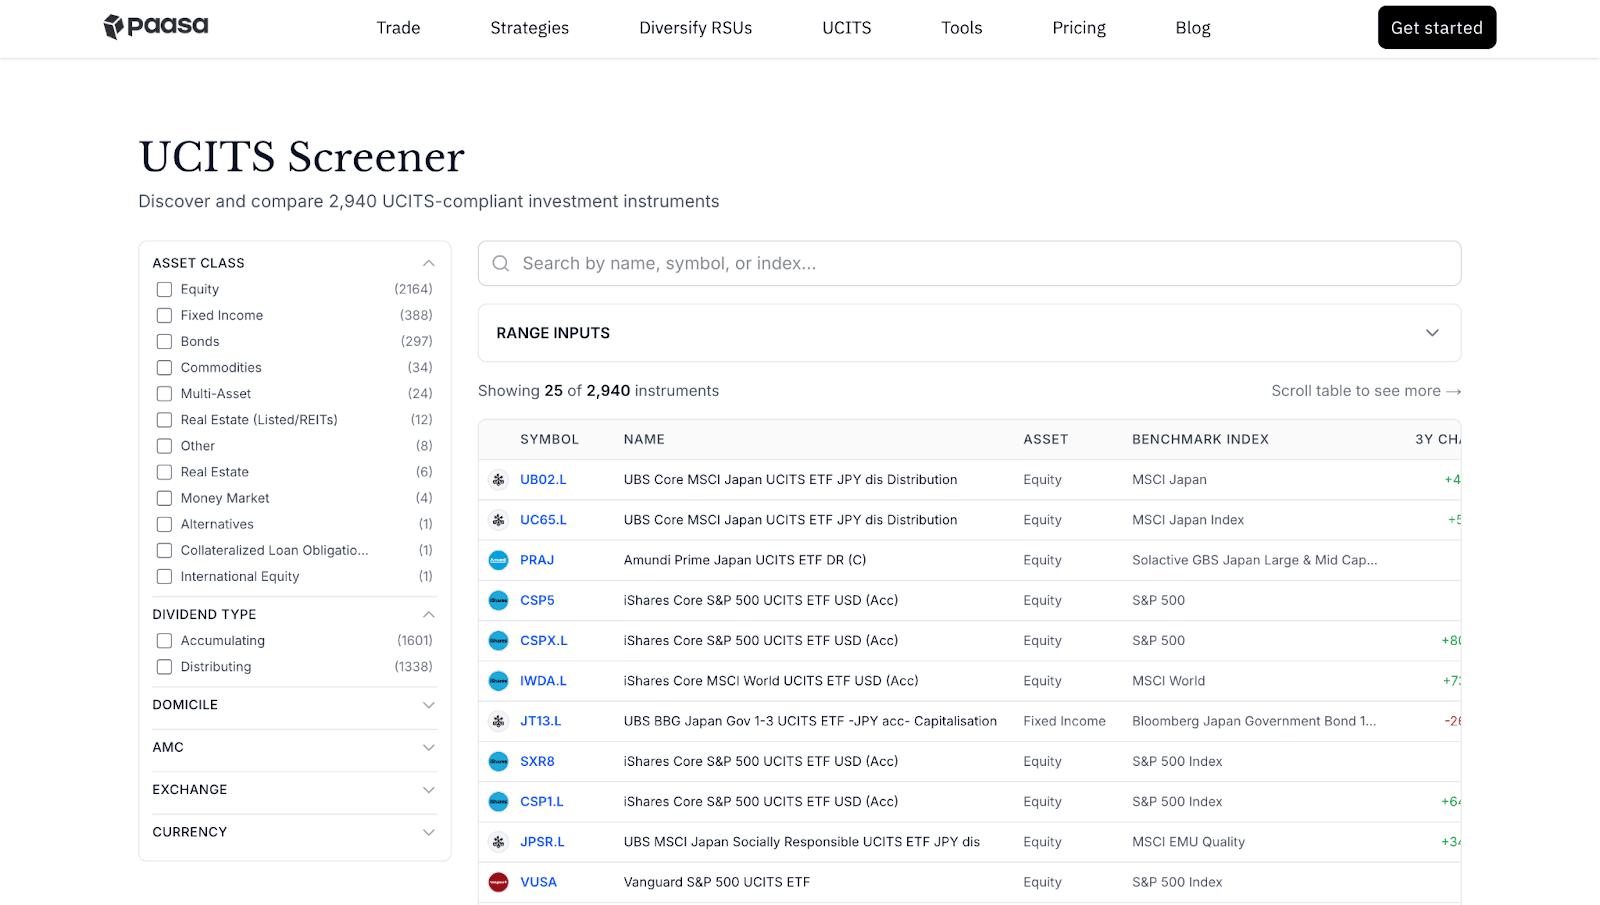The image size is (1600, 905).
Task: Tick Real Estate (Listed/REITs) checkbox
Action: tap(164, 420)
